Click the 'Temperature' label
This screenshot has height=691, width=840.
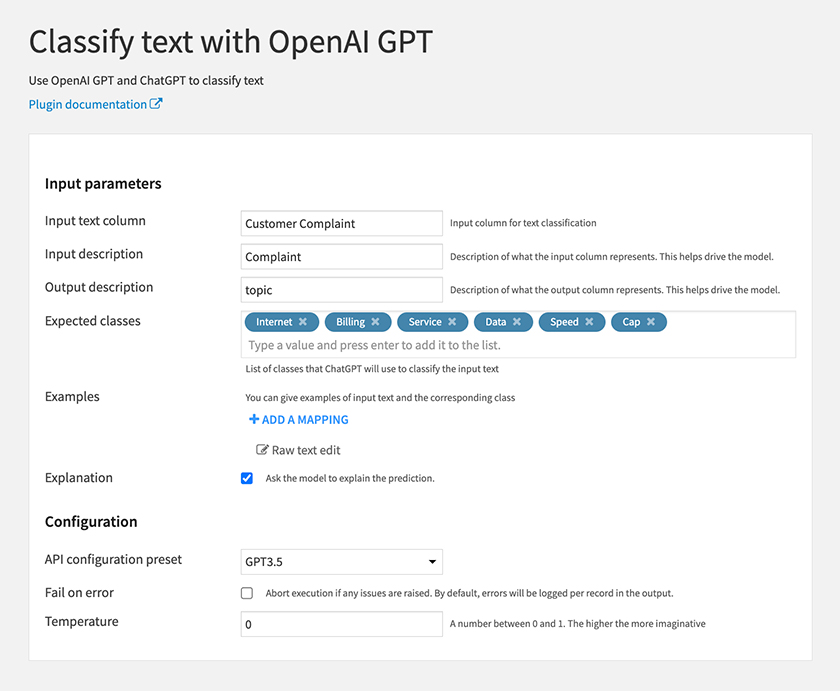tap(82, 622)
